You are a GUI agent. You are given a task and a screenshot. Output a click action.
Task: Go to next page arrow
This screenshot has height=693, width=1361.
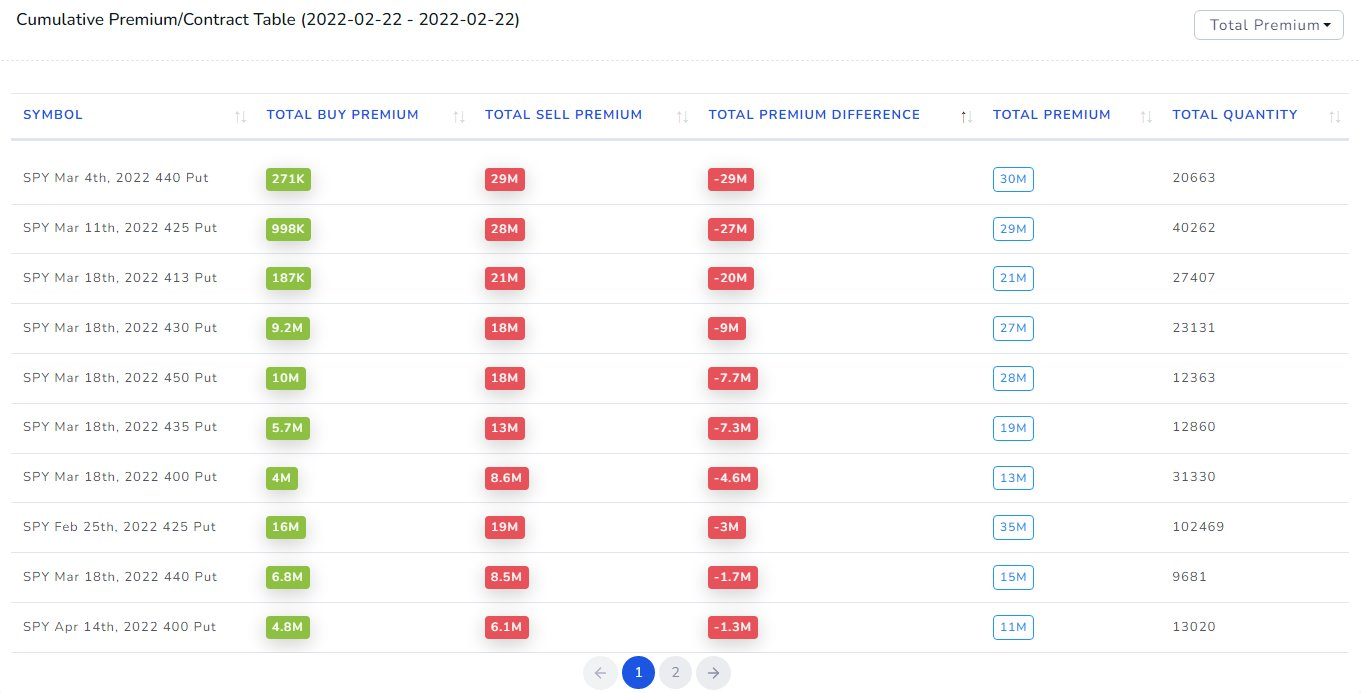[x=713, y=673]
